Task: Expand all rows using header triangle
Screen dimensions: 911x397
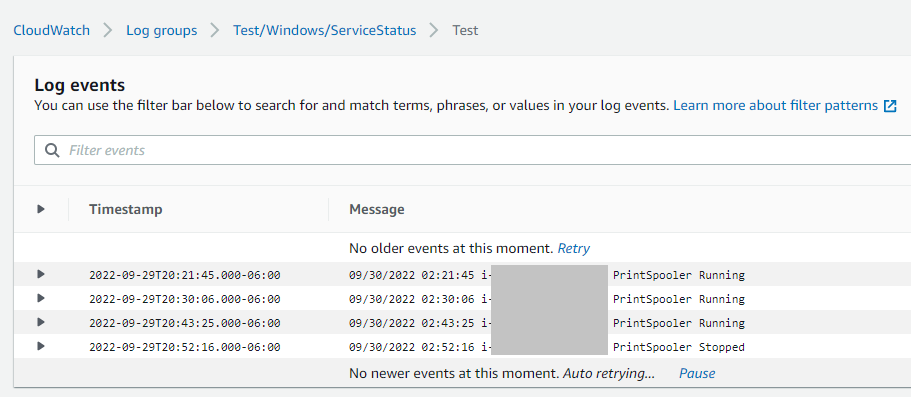Action: (x=41, y=209)
